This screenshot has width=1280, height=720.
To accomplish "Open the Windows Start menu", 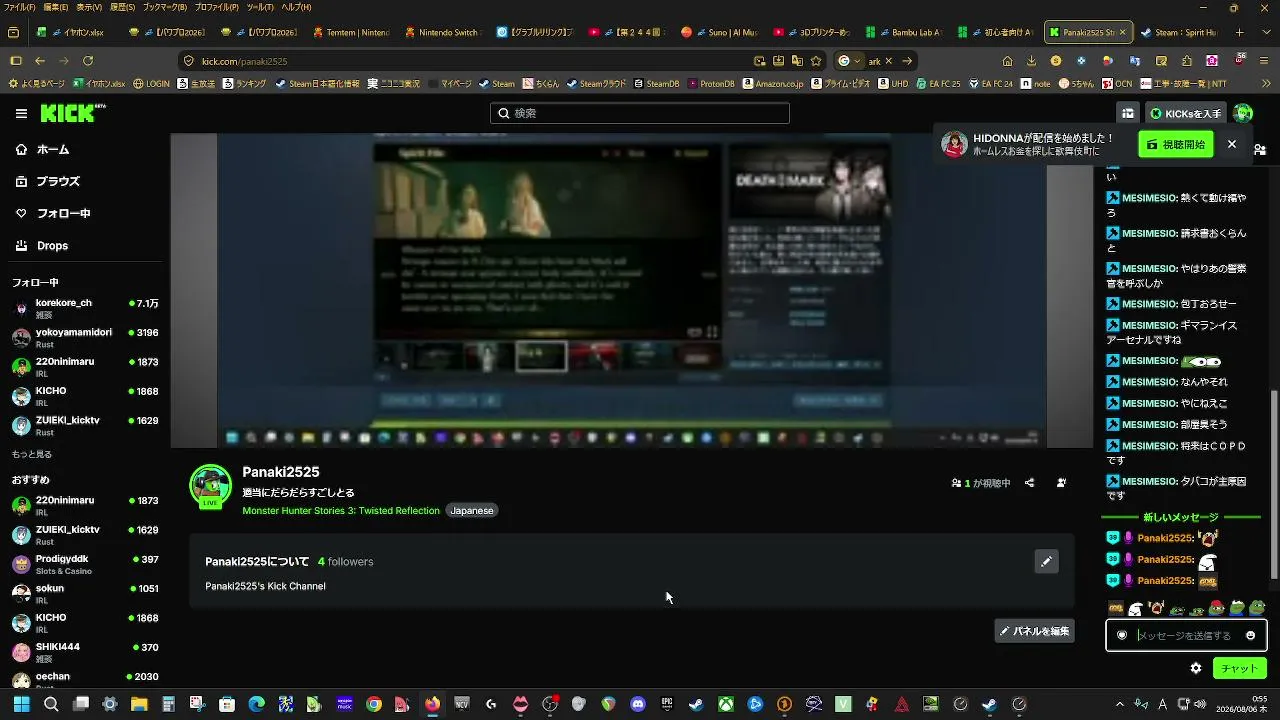I will (x=21, y=704).
